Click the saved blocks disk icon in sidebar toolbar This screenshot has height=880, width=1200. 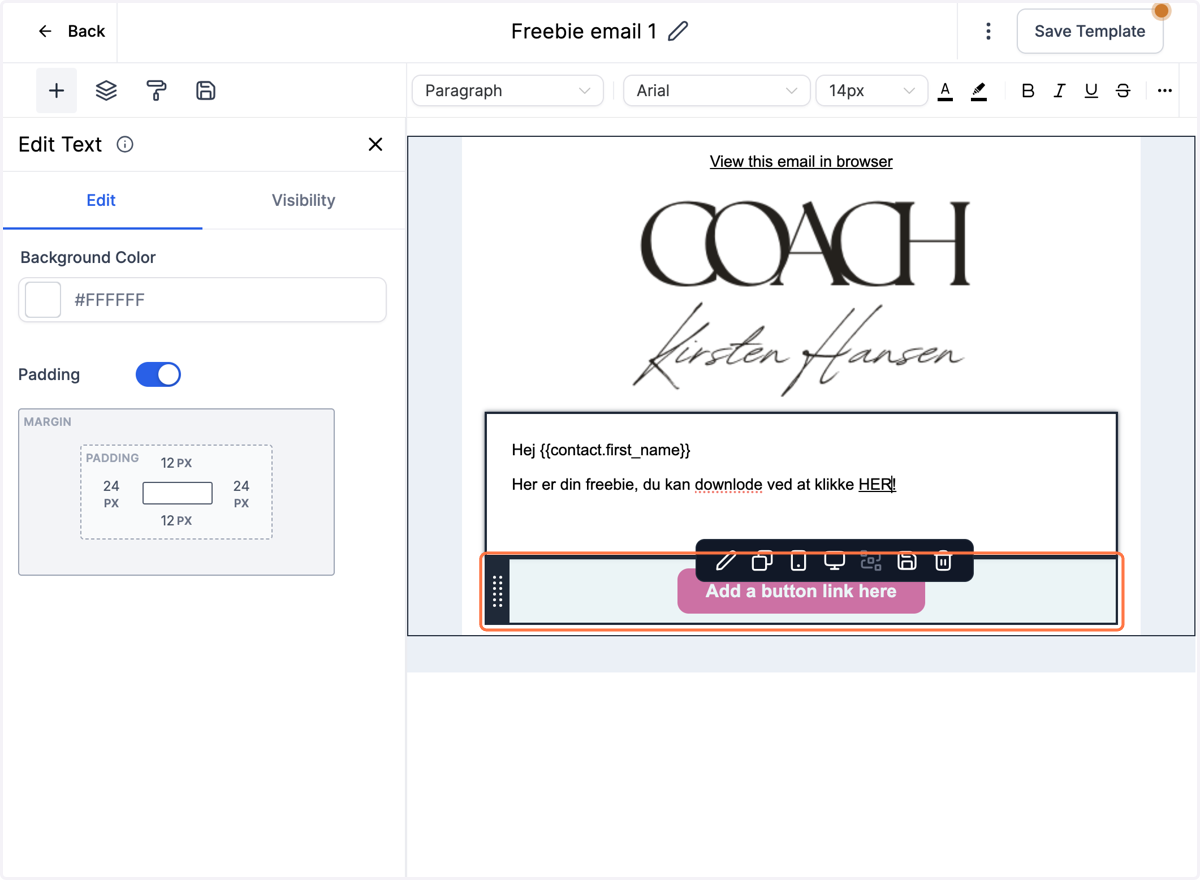tap(206, 91)
